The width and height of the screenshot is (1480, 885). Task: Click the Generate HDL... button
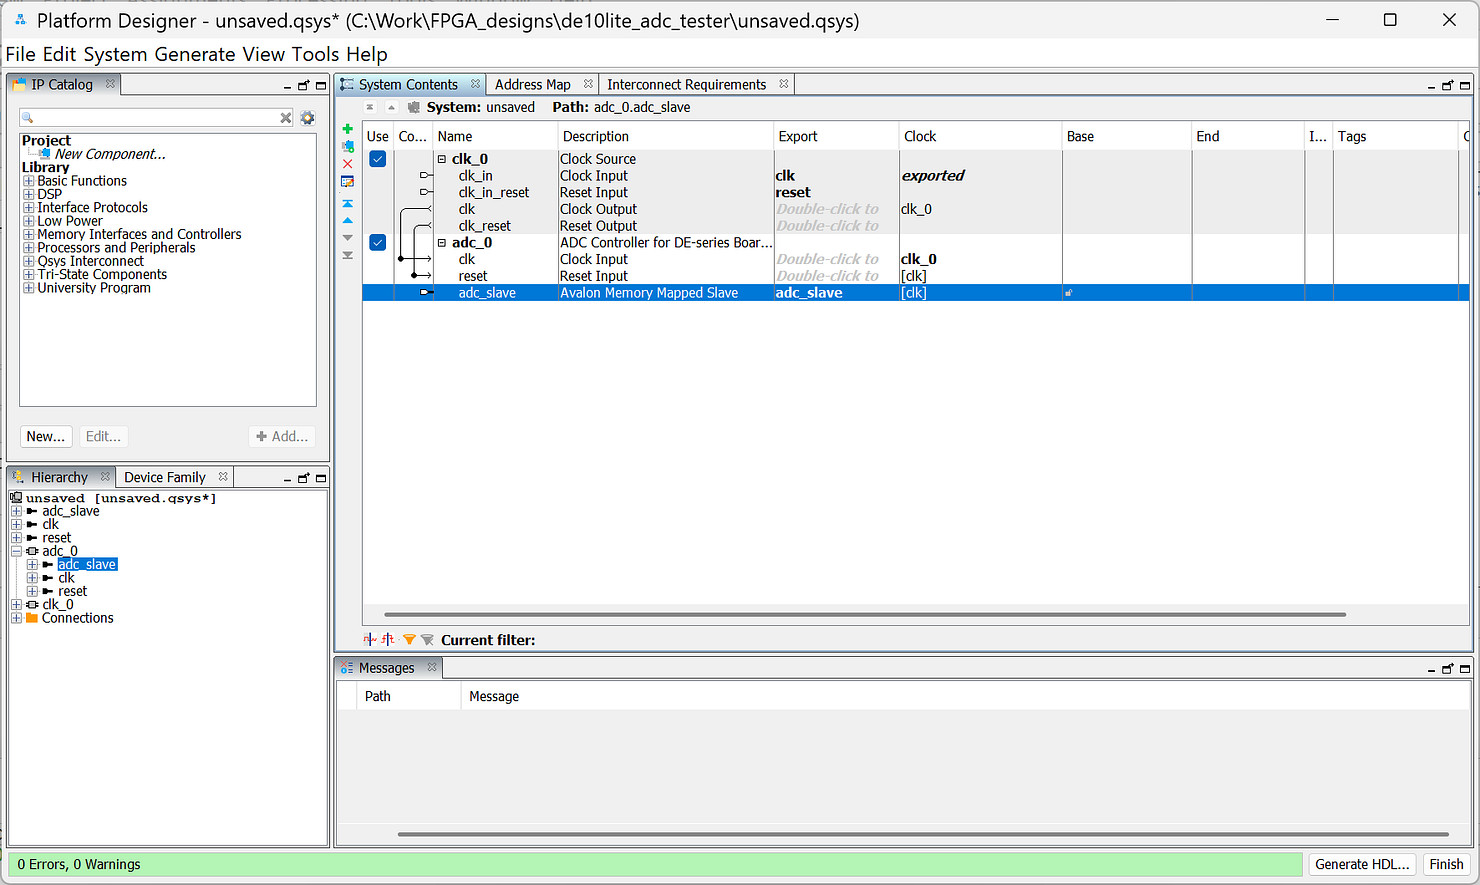pos(1362,864)
